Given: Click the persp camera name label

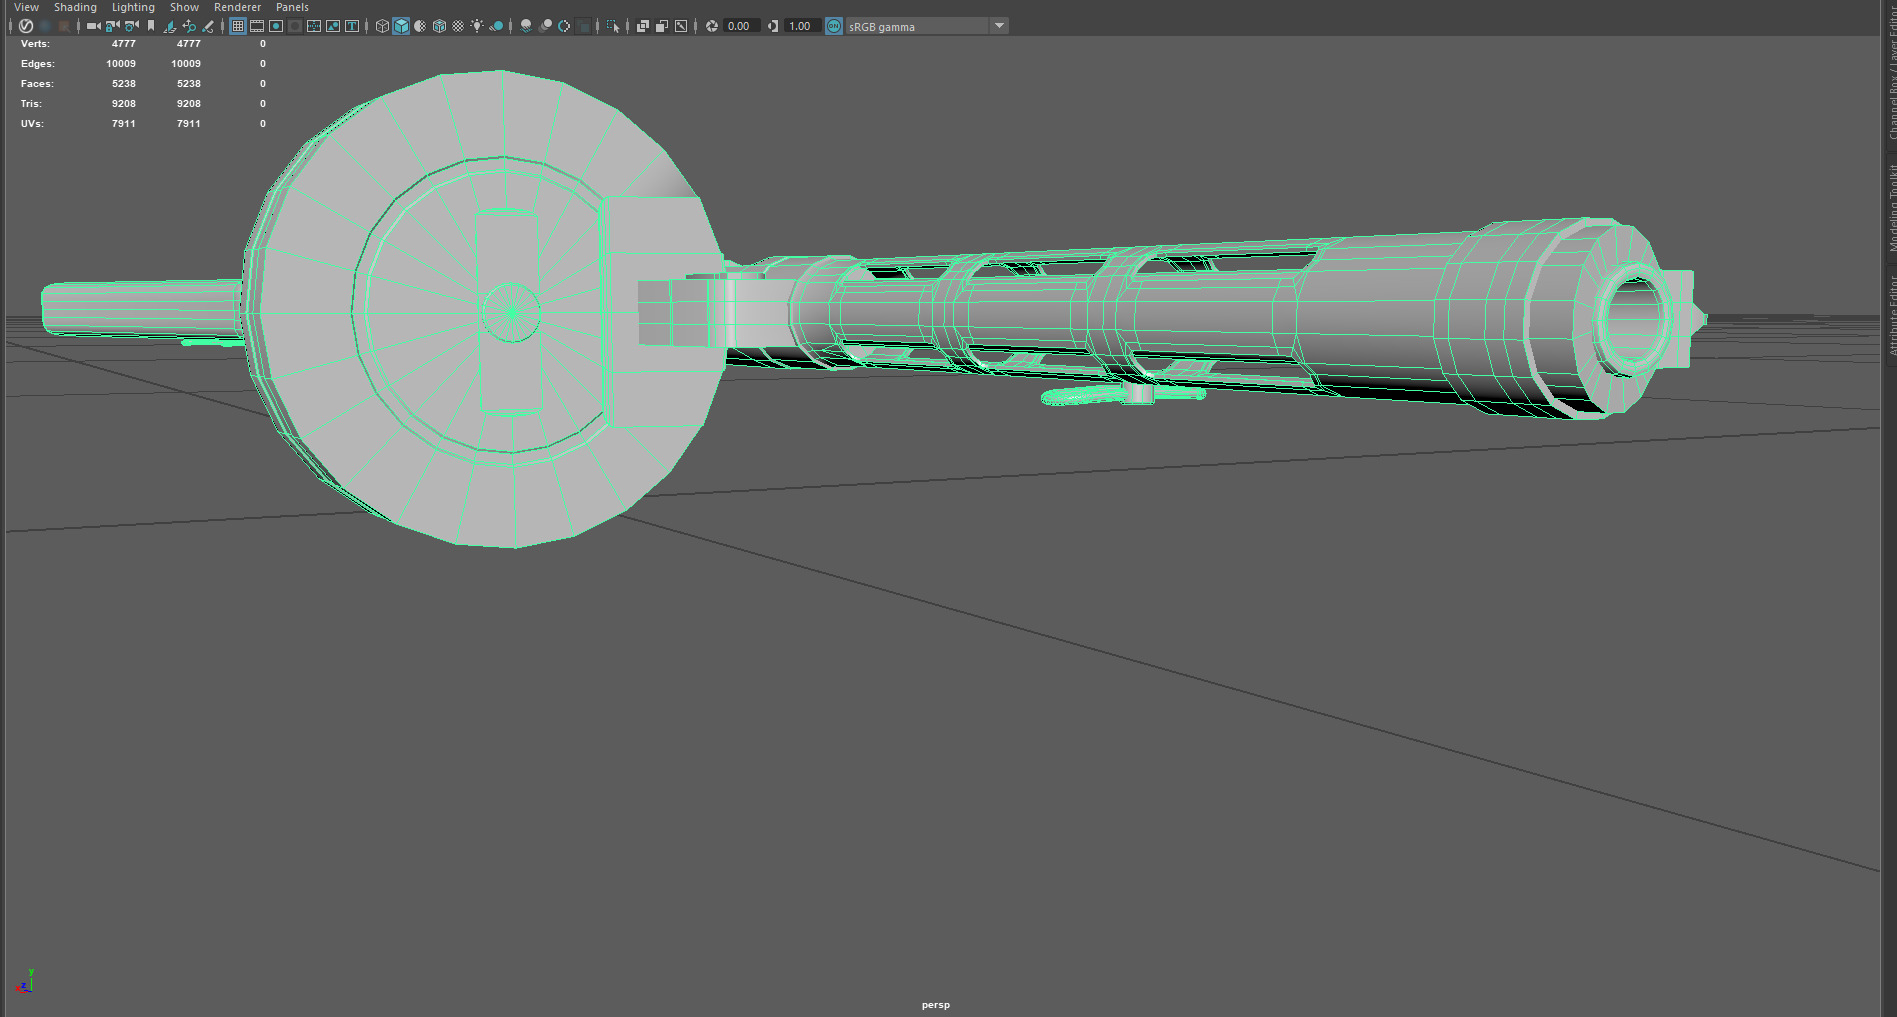Looking at the screenshot, I should (936, 1005).
